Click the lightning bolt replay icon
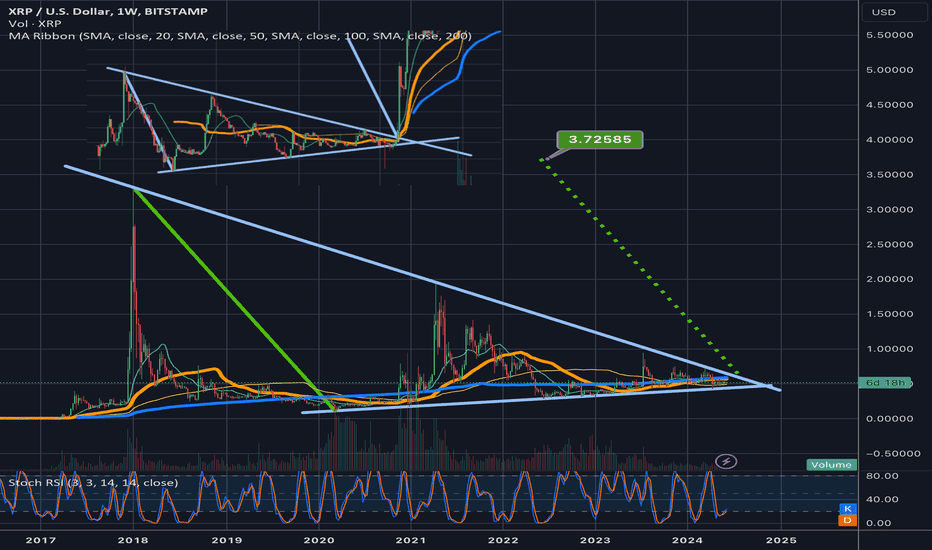This screenshot has width=932, height=550. click(x=726, y=461)
